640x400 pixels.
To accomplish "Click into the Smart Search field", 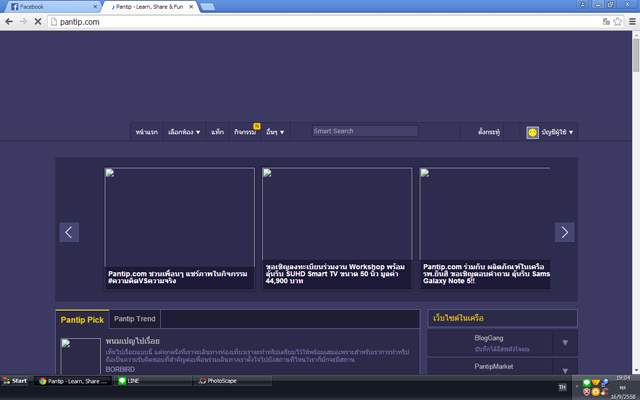I will pos(365,131).
